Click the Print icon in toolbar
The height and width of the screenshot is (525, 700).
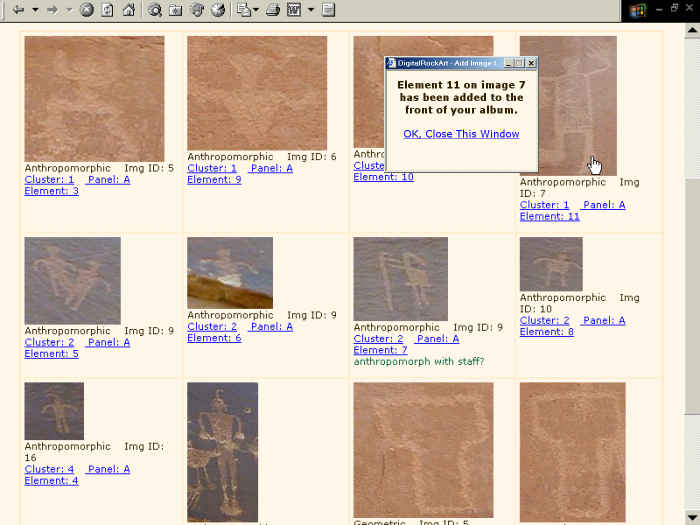point(273,10)
